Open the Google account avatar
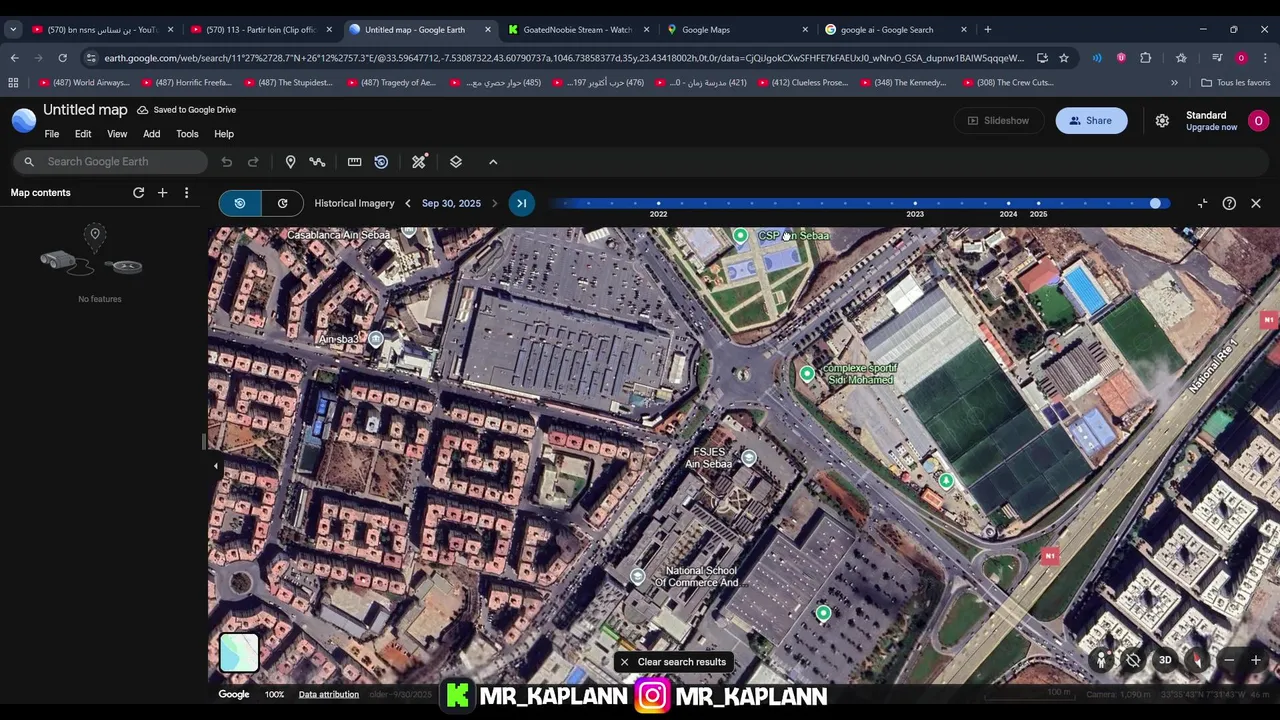 1258,120
